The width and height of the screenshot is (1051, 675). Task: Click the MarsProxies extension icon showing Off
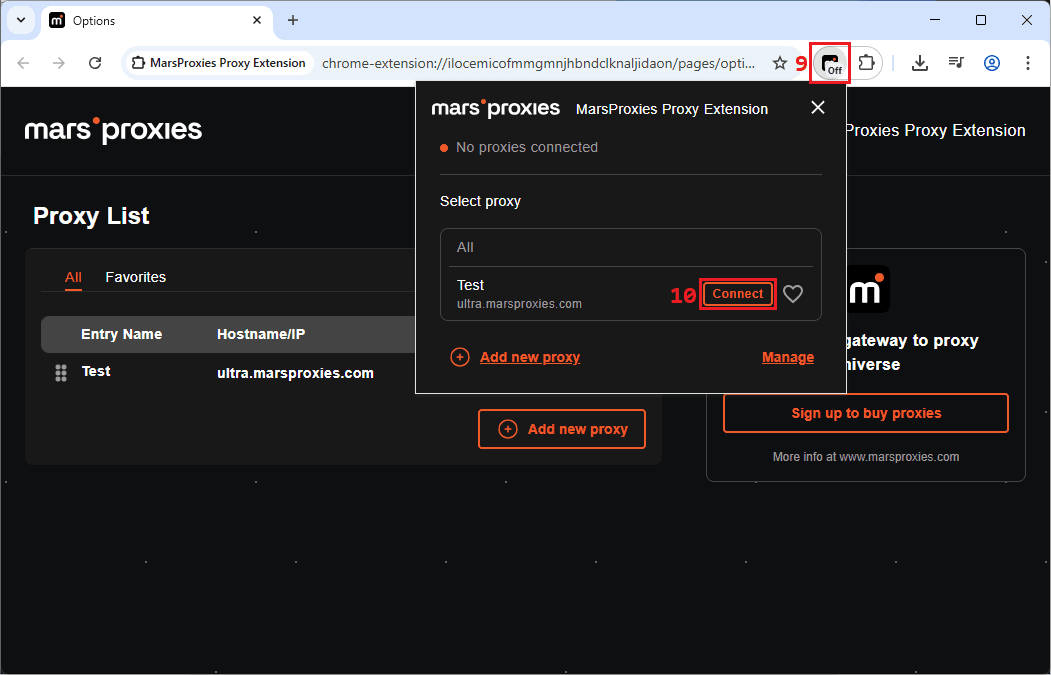pyautogui.click(x=830, y=63)
